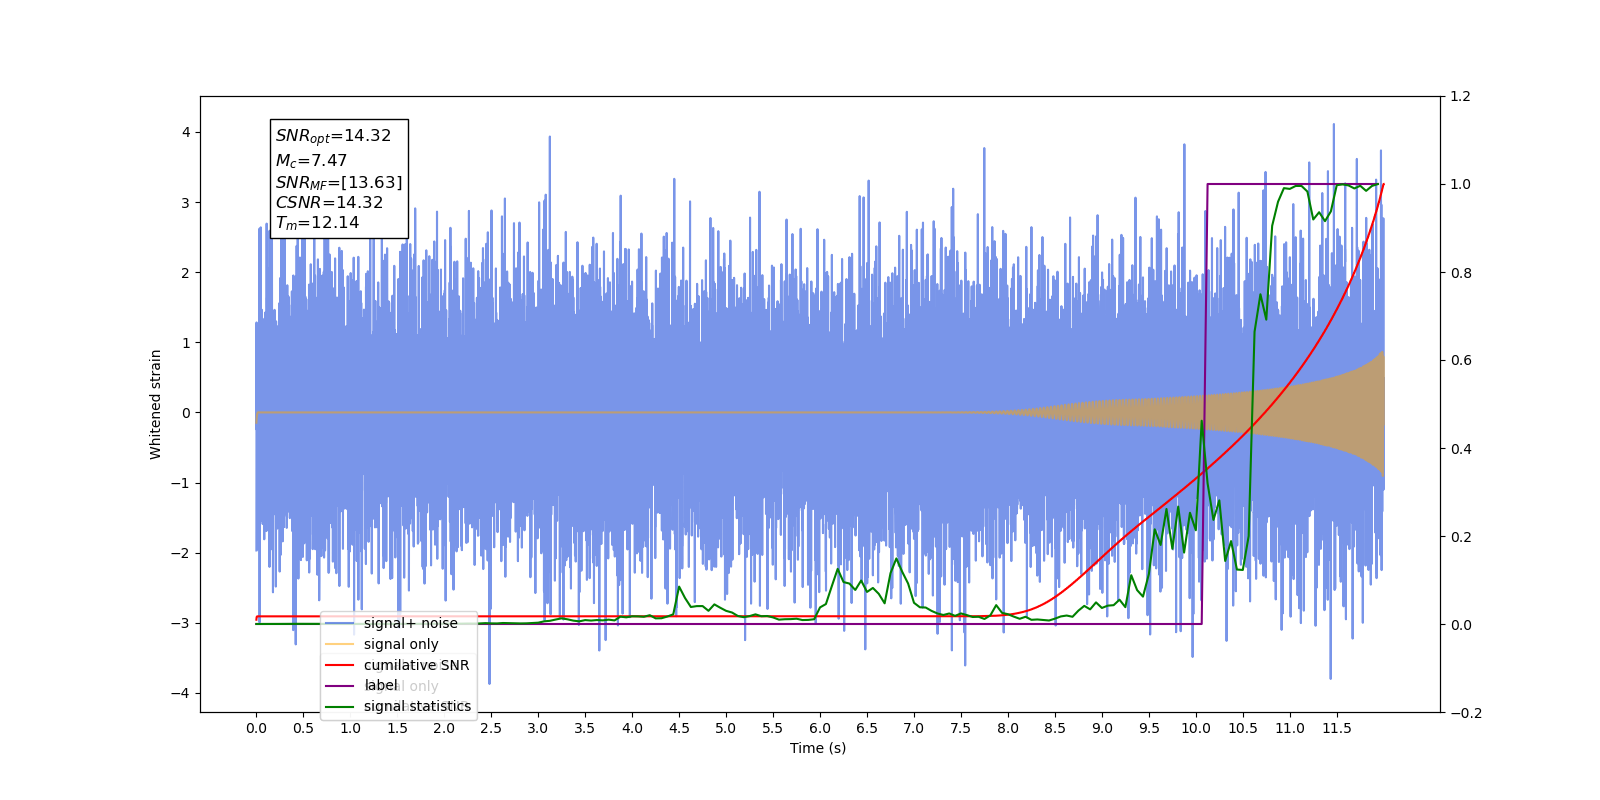
Task: Click the CSNR=14.32 annotation text
Action: [x=329, y=202]
